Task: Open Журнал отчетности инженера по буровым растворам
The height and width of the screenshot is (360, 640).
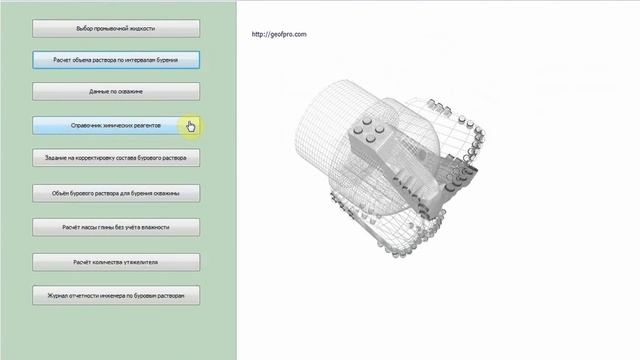Action: [116, 295]
